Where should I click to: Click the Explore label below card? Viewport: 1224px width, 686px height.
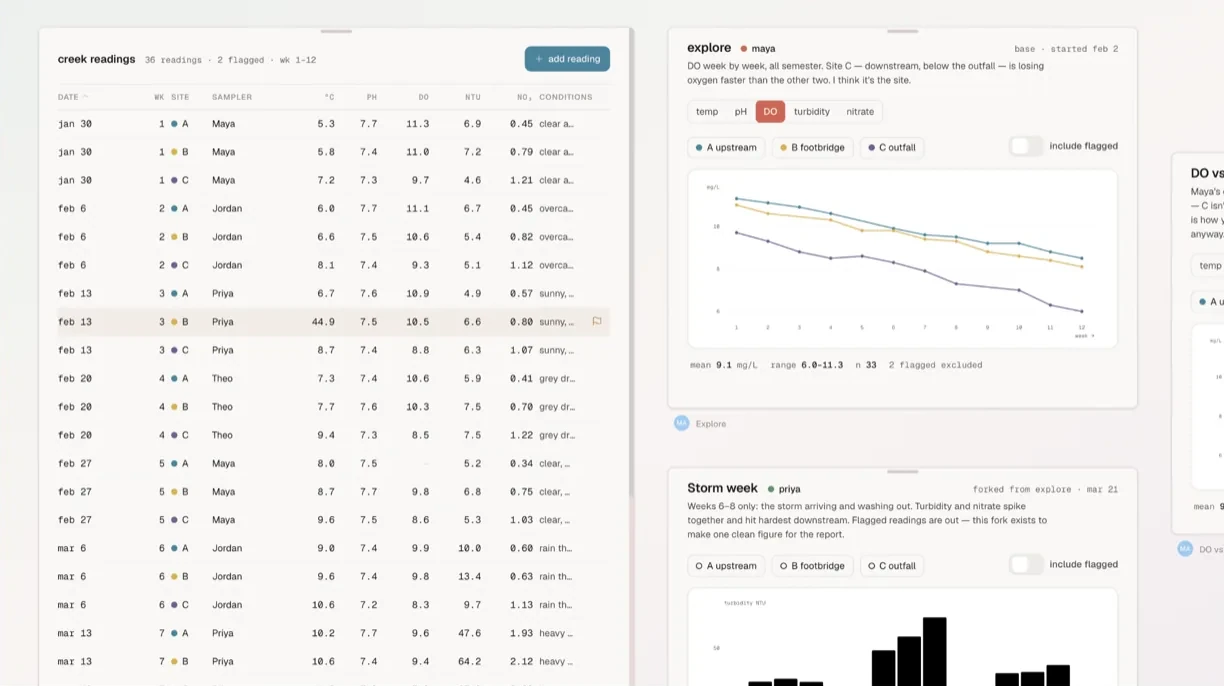pos(711,424)
